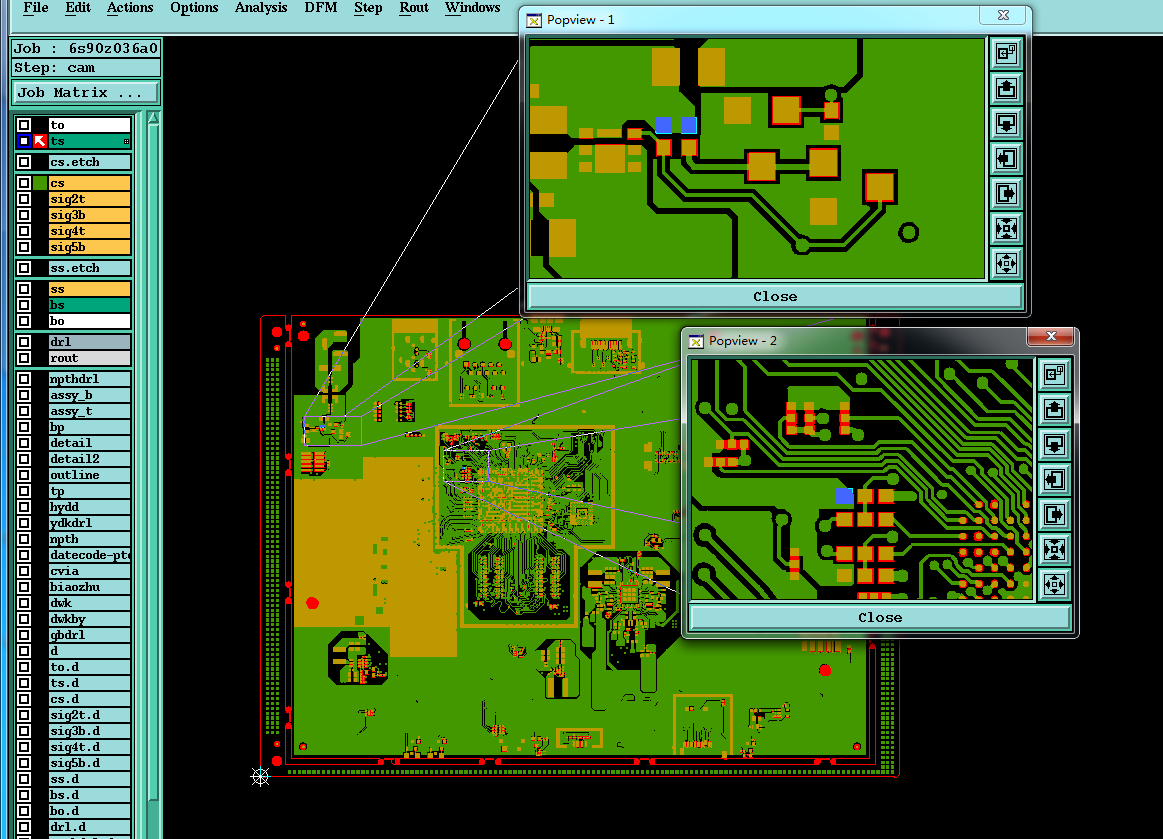Toggle the 'cs' layer checkbox
The width and height of the screenshot is (1163, 839).
[x=24, y=182]
